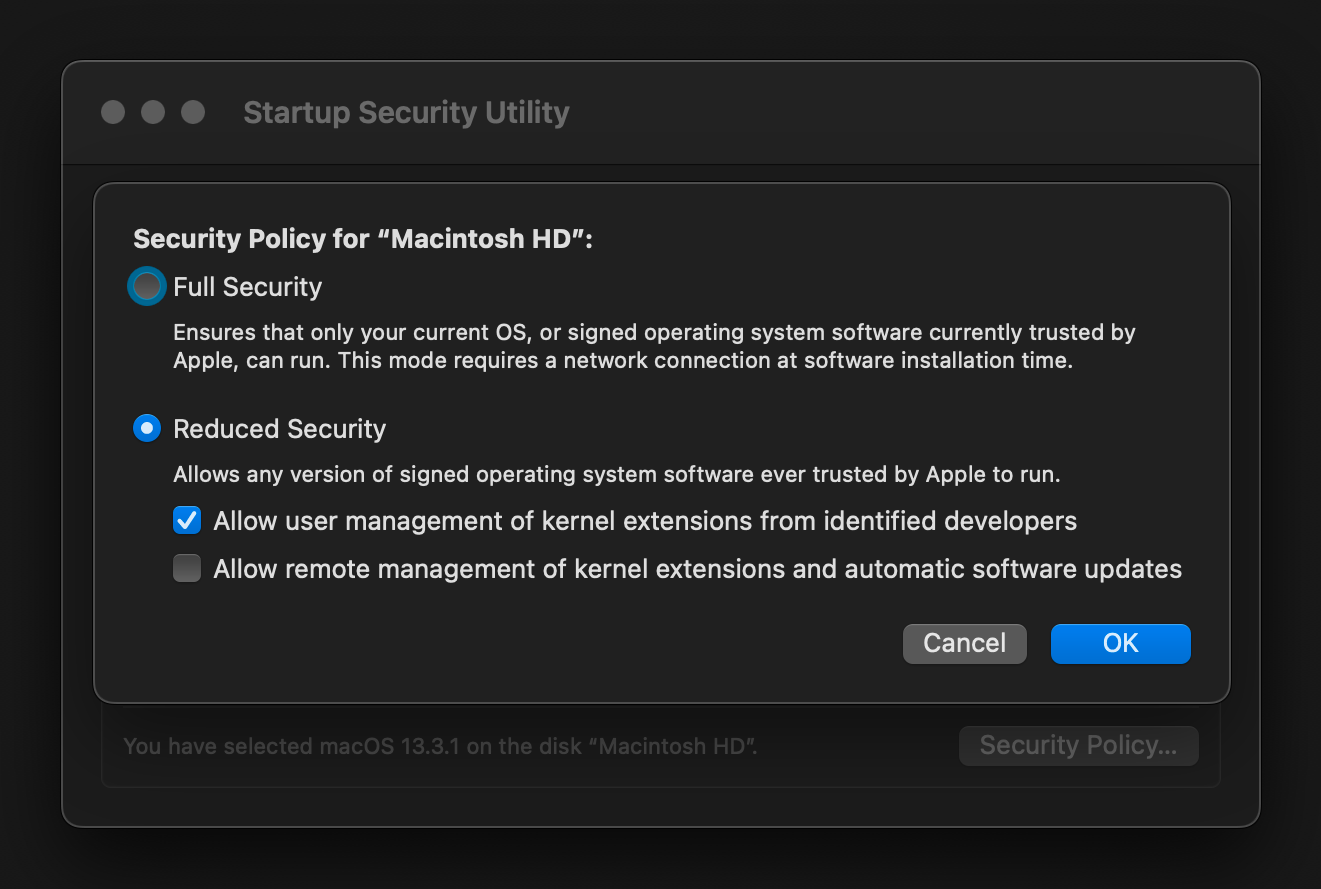Screen dimensions: 1321x889
Task: Click the Cancel button
Action: 964,643
